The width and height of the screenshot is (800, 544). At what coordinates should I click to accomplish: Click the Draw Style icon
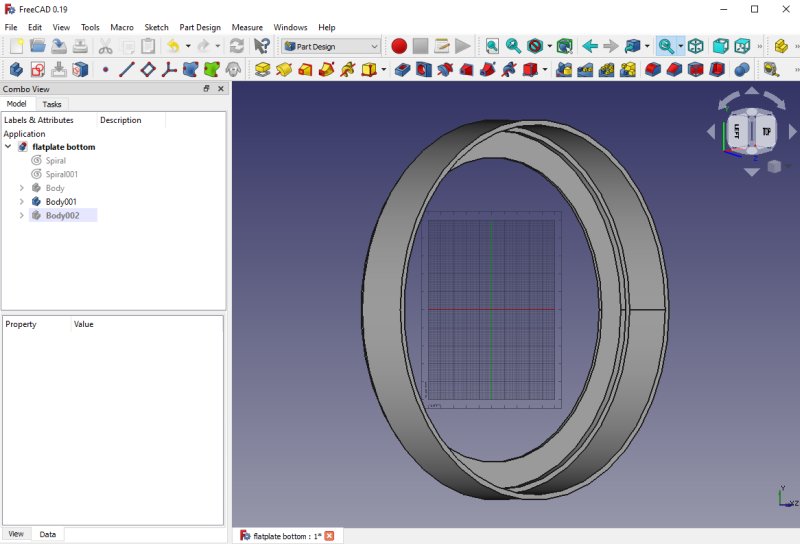(x=535, y=46)
